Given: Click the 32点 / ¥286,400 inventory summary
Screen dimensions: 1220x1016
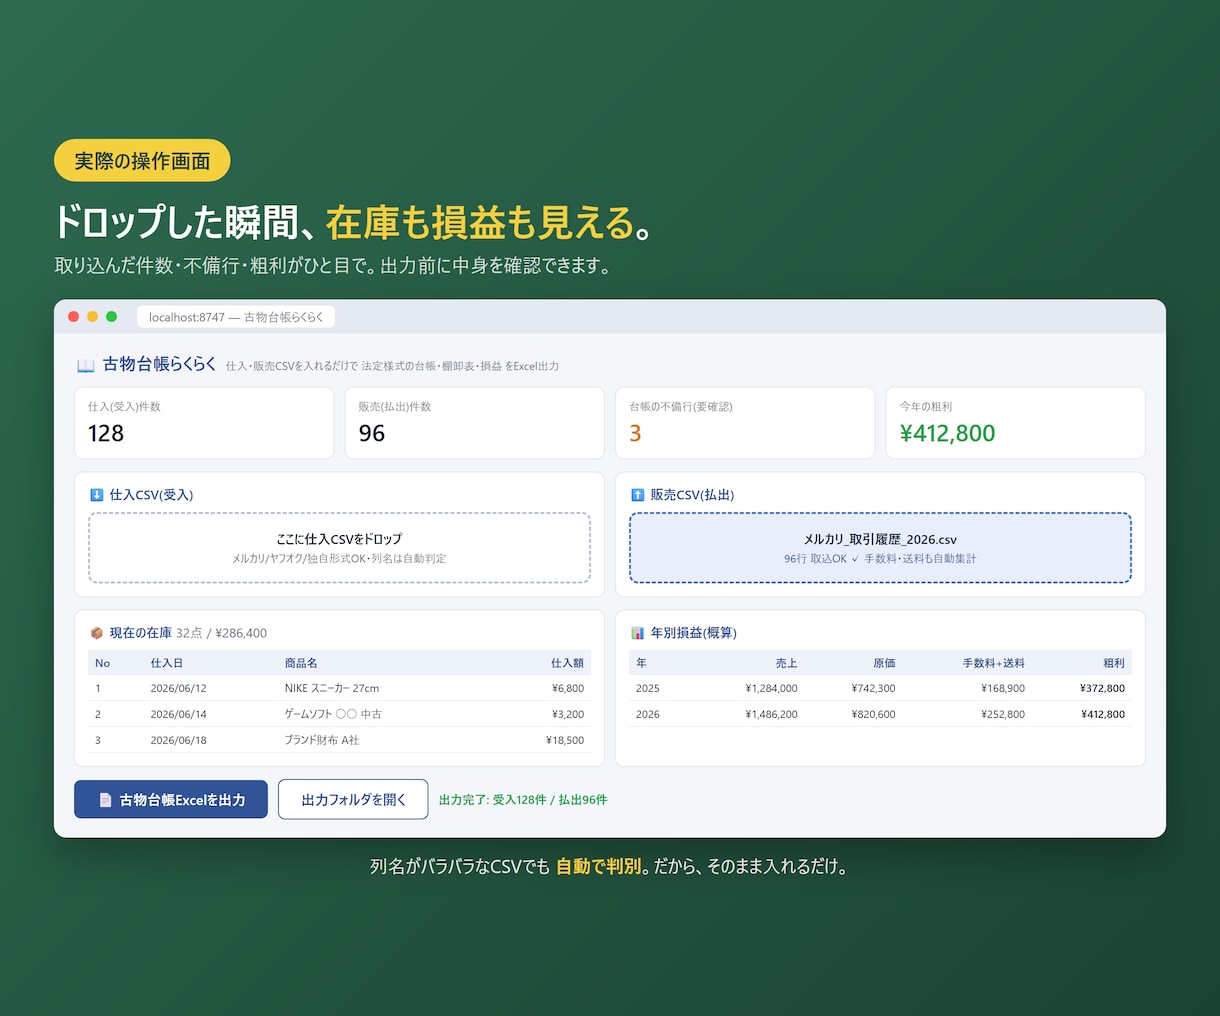Looking at the screenshot, I should pyautogui.click(x=221, y=633).
